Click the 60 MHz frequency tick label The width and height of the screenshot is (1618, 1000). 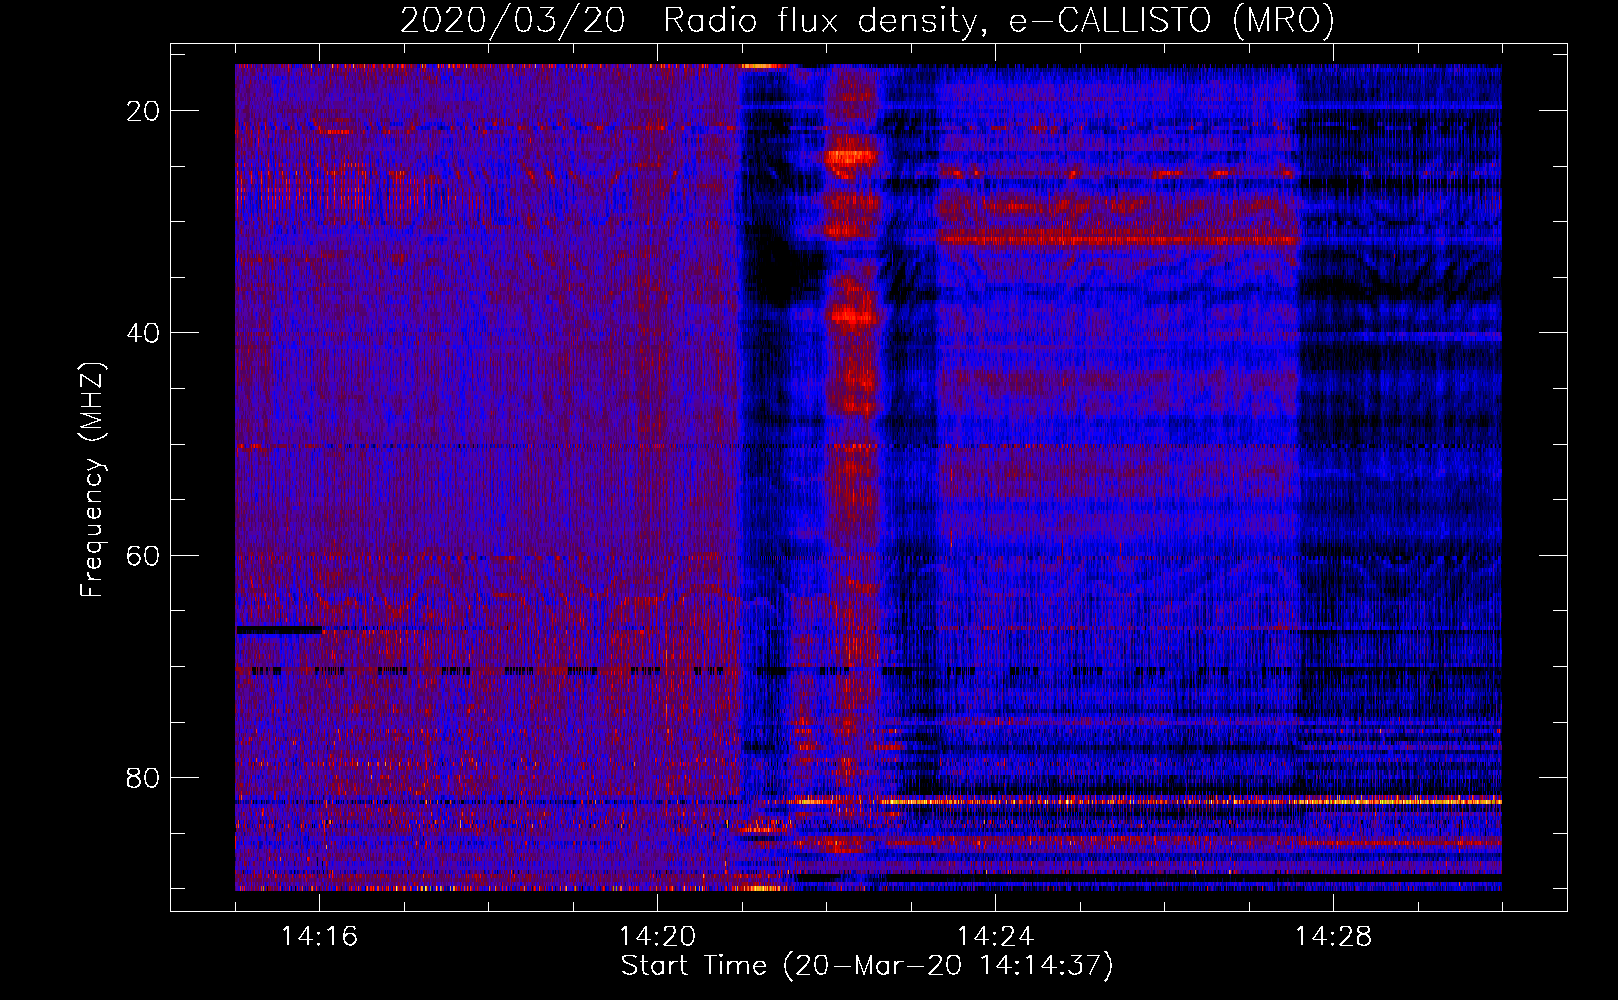coord(144,555)
